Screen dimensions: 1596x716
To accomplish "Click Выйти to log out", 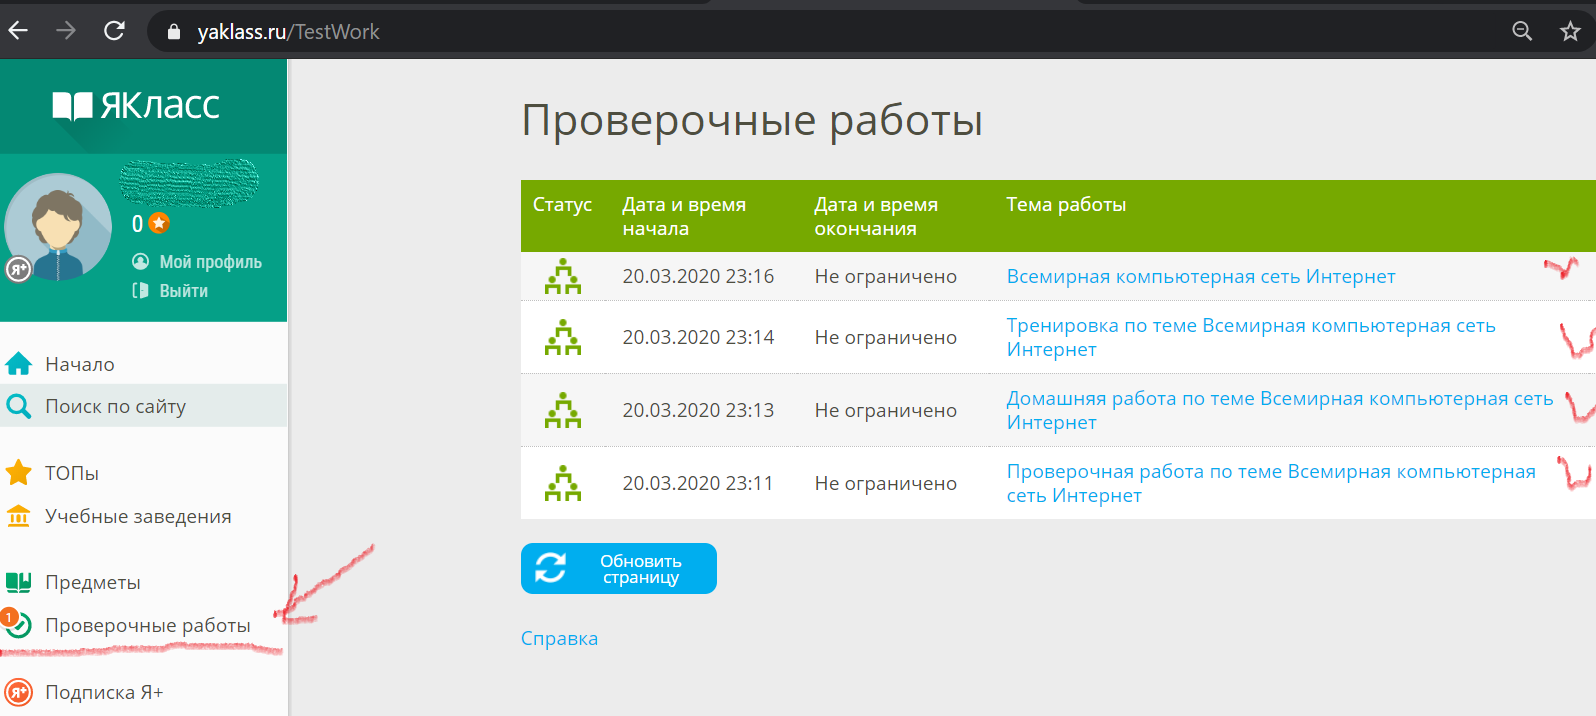I will 183,291.
